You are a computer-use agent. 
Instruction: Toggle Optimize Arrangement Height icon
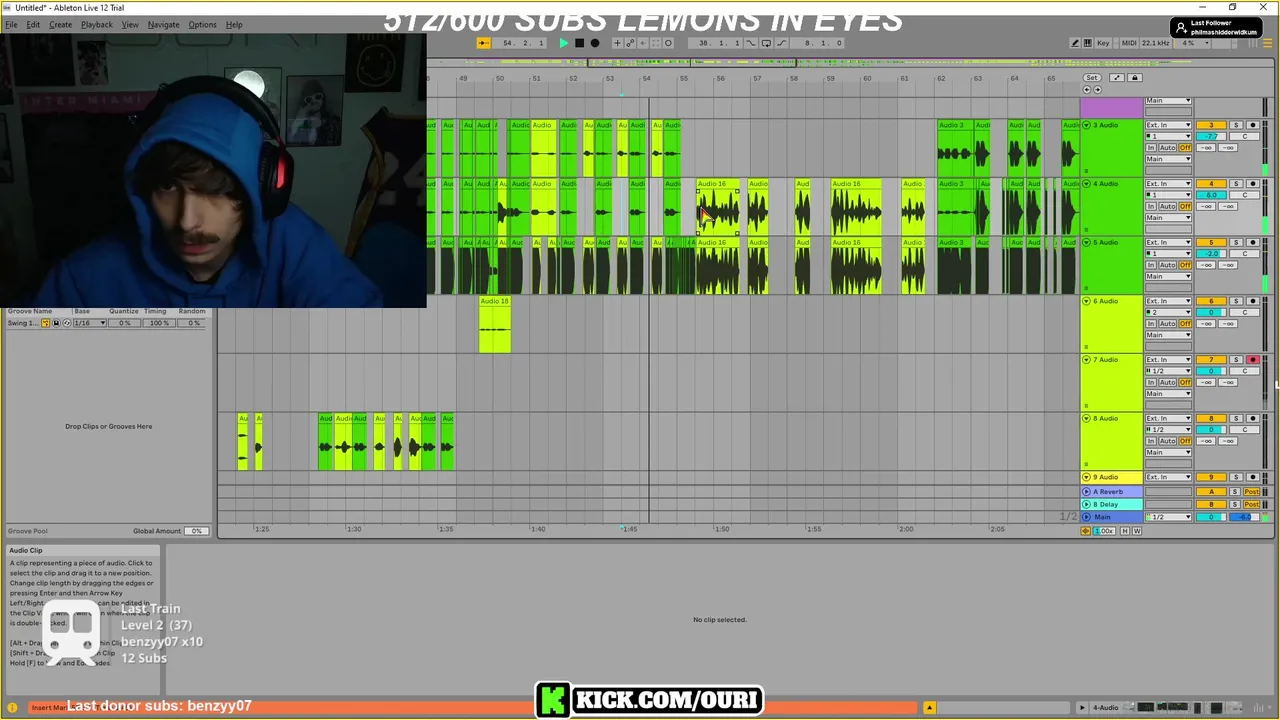click(1117, 78)
